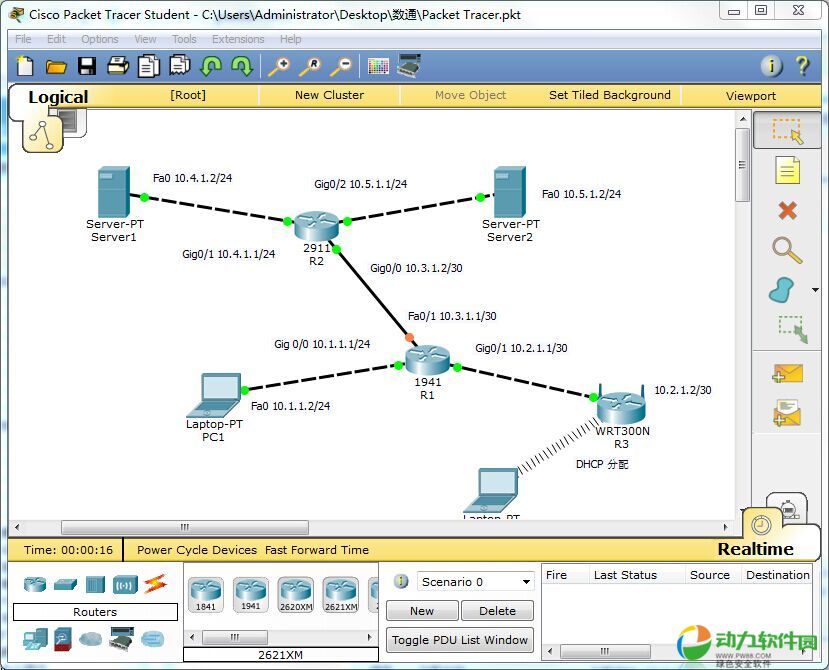Image resolution: width=829 pixels, height=670 pixels.
Task: Switch to the Logical workspace tab
Action: click(58, 97)
